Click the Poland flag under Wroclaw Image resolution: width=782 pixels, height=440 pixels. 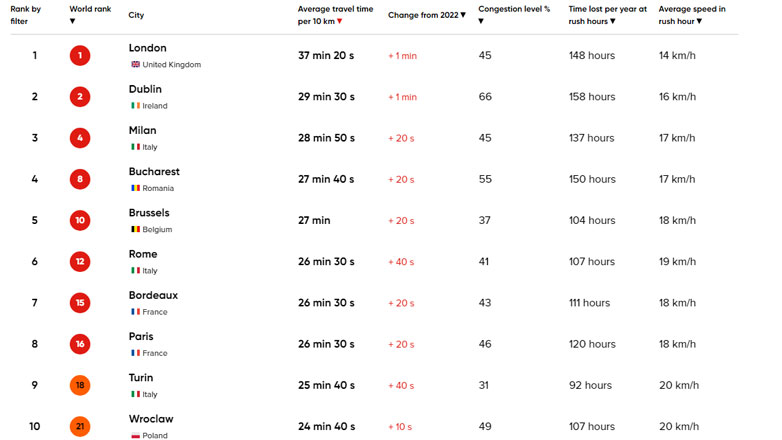pos(136,436)
